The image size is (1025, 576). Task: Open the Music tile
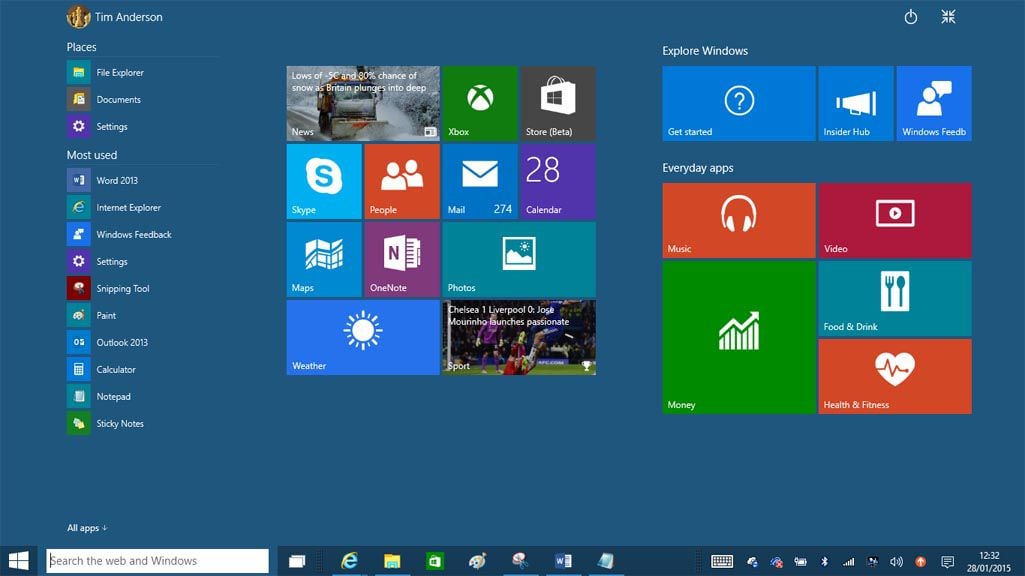[739, 220]
